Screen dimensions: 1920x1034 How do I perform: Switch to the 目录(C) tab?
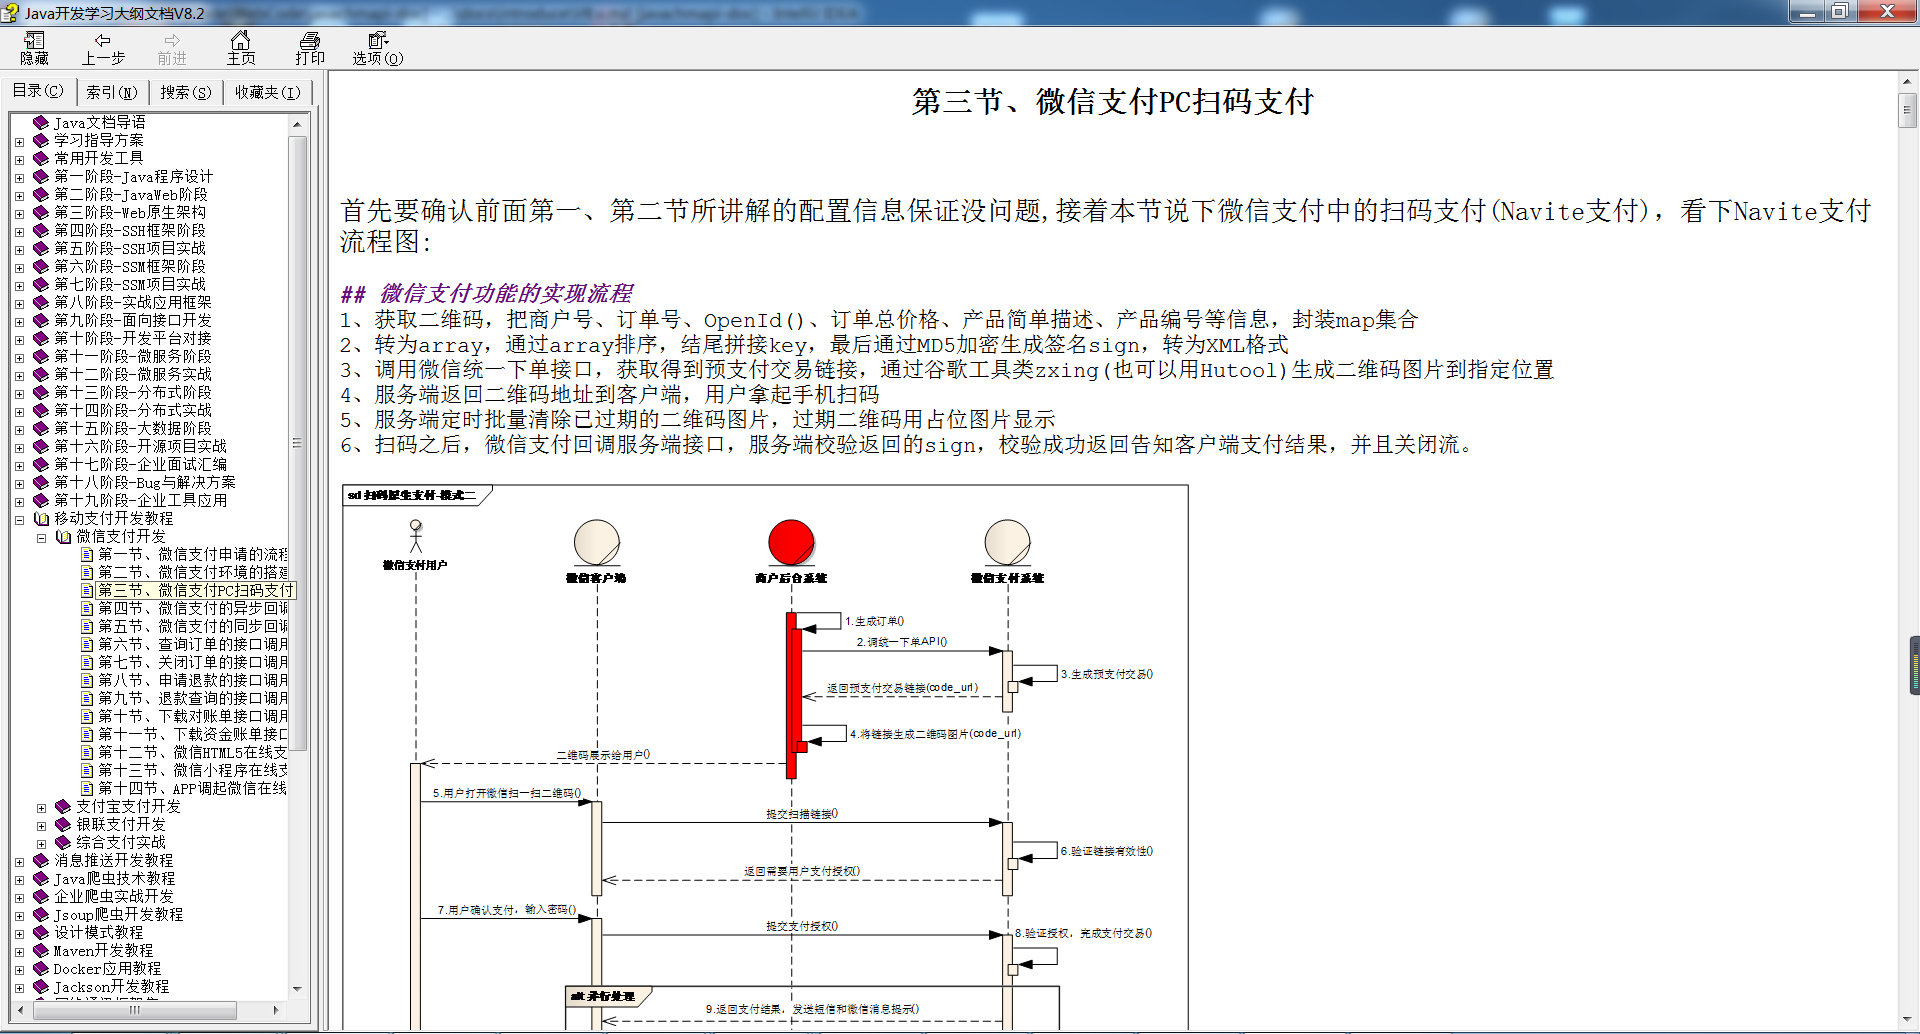38,91
